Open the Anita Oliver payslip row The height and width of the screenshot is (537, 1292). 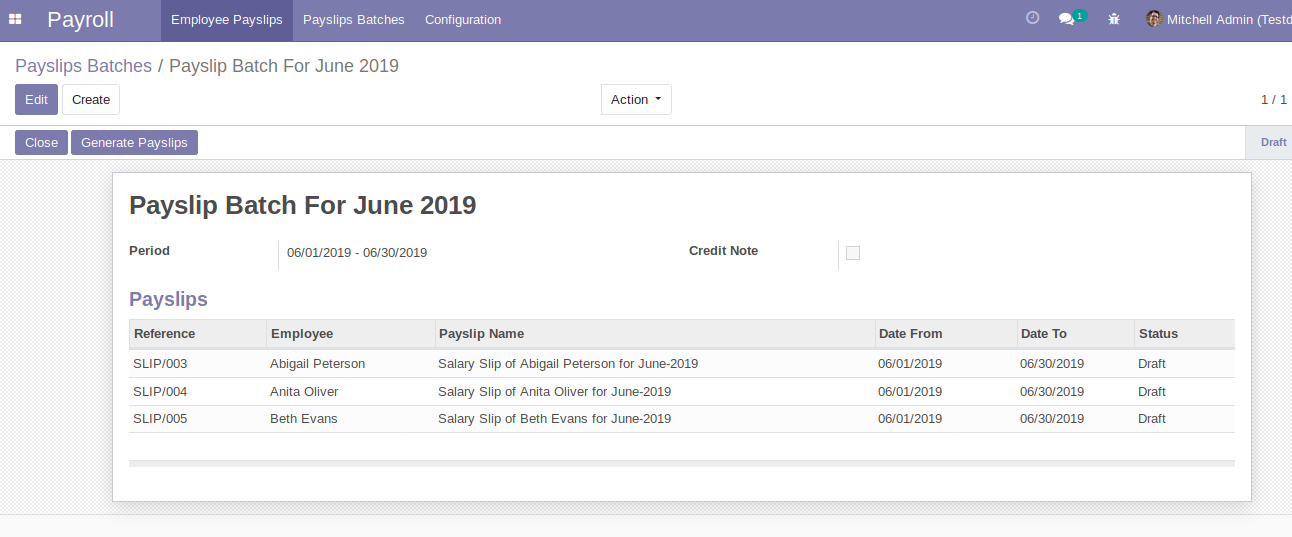(304, 392)
